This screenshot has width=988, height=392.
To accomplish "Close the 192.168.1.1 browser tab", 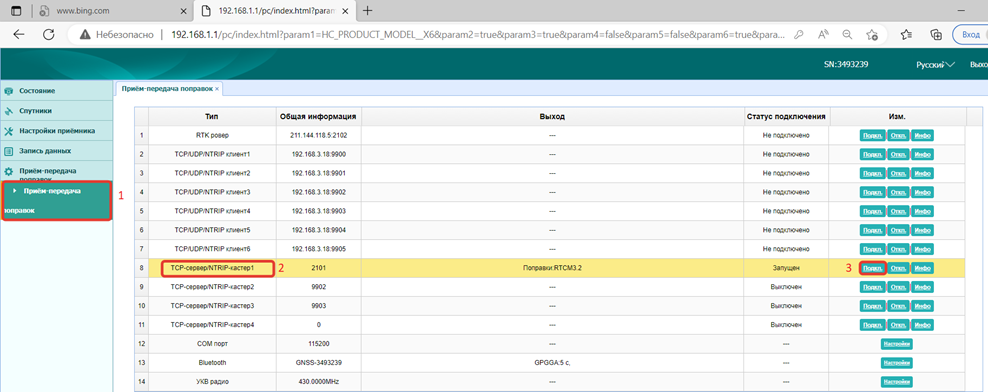I will tap(345, 11).
